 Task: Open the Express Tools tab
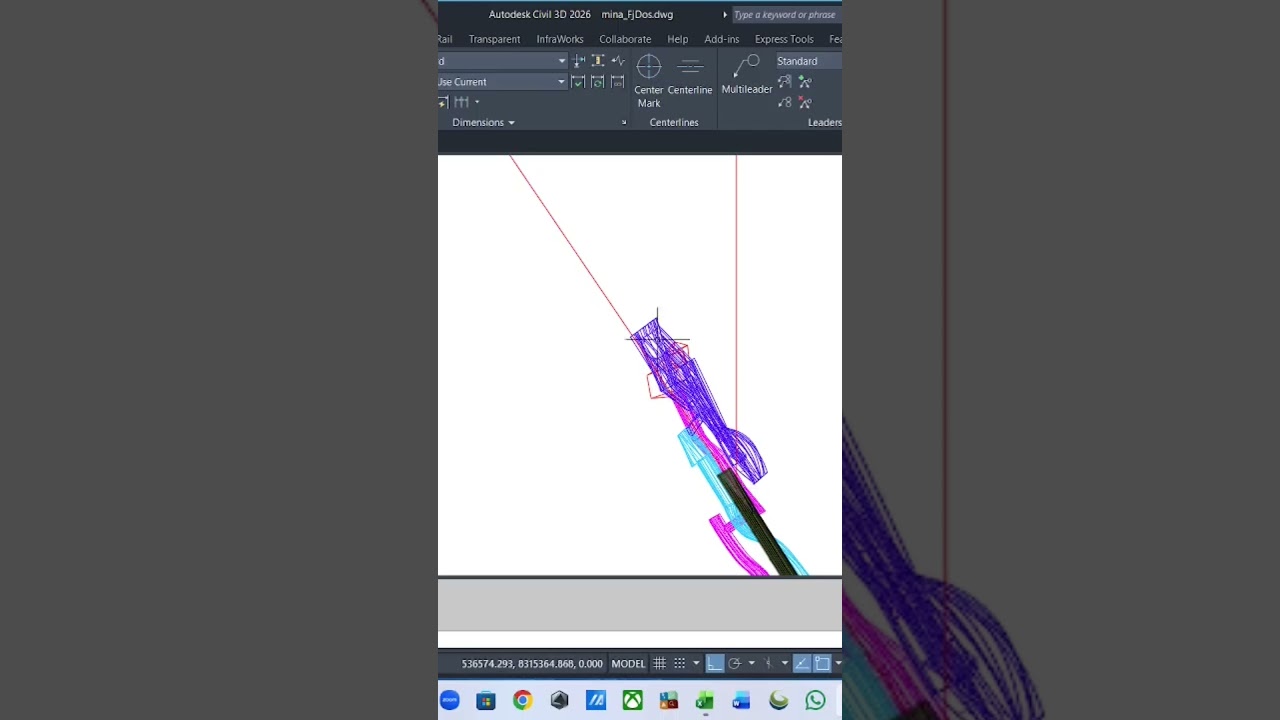click(784, 39)
